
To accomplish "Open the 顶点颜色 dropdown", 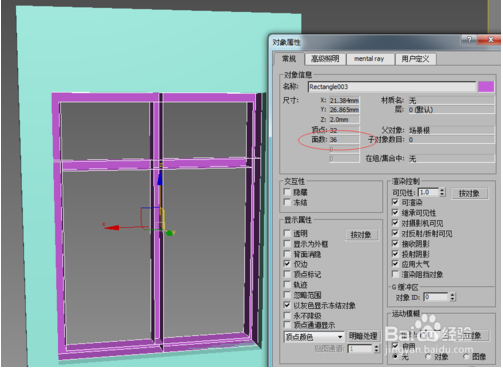I will [x=314, y=337].
